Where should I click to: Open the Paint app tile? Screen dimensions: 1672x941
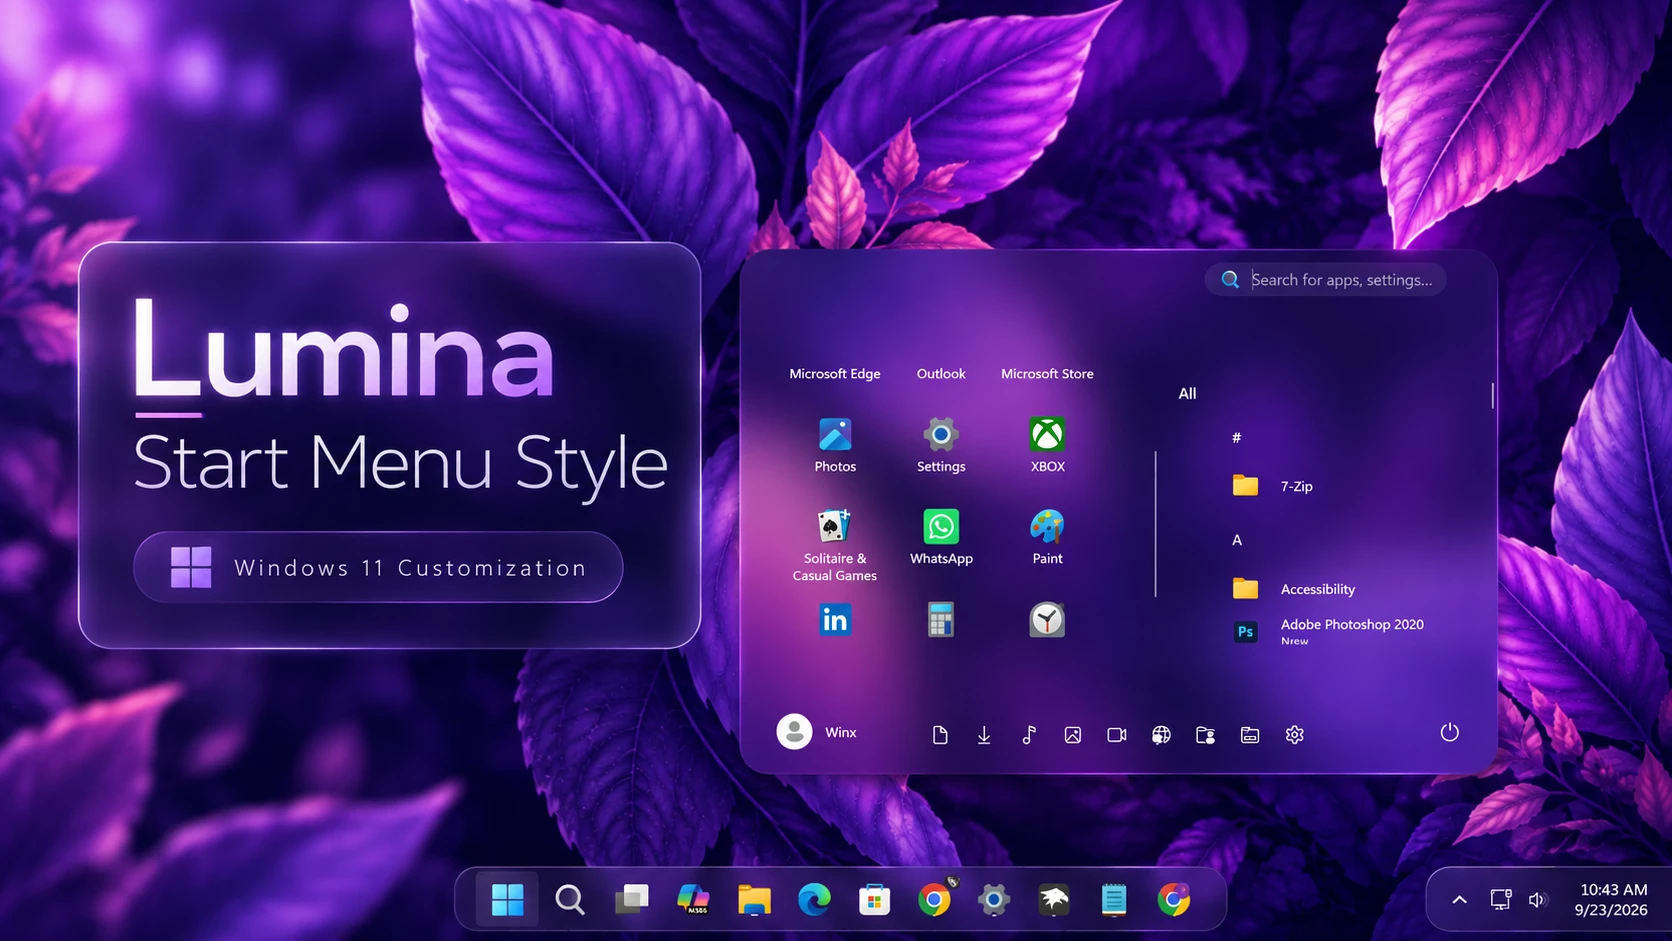click(1047, 538)
